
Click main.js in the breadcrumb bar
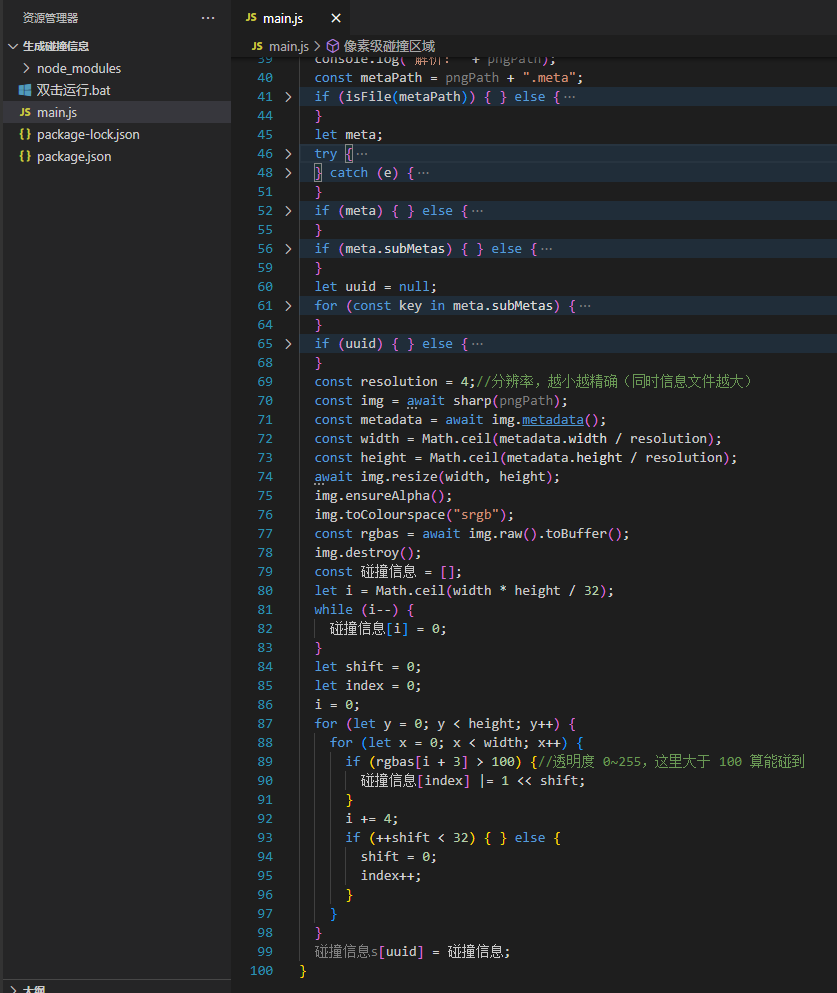tap(289, 46)
